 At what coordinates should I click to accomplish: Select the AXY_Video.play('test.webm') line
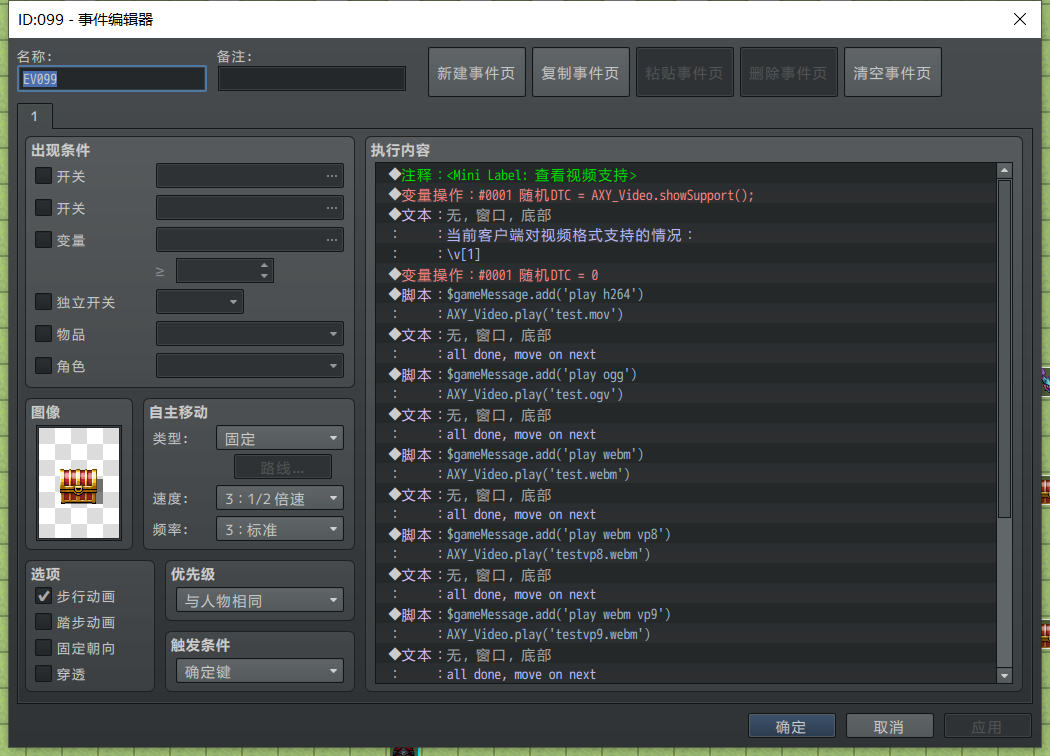click(686, 475)
